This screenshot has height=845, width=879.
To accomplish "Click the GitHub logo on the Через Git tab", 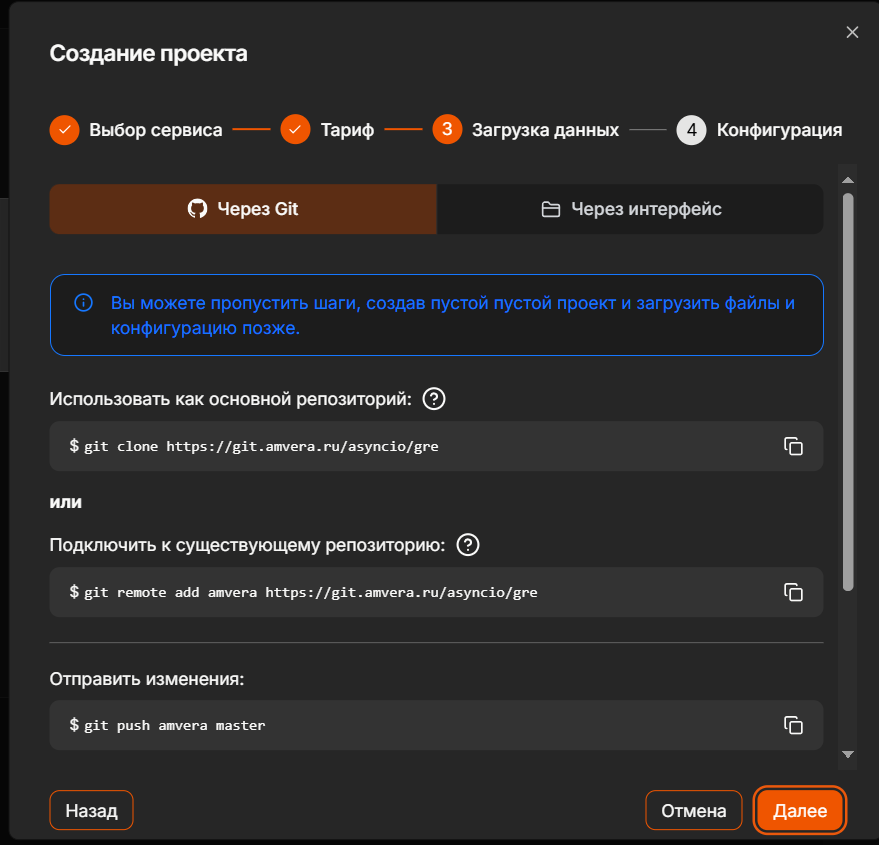I will (x=198, y=209).
